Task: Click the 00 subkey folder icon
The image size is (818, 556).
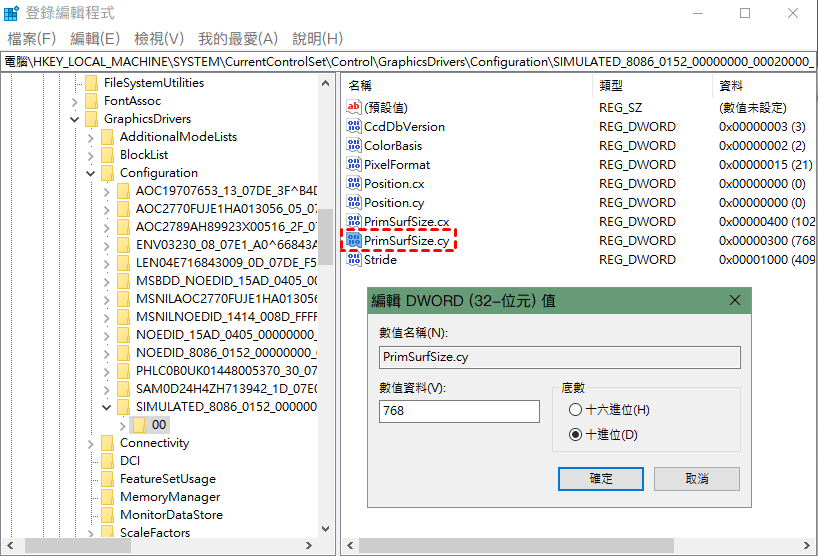Action: [139, 425]
